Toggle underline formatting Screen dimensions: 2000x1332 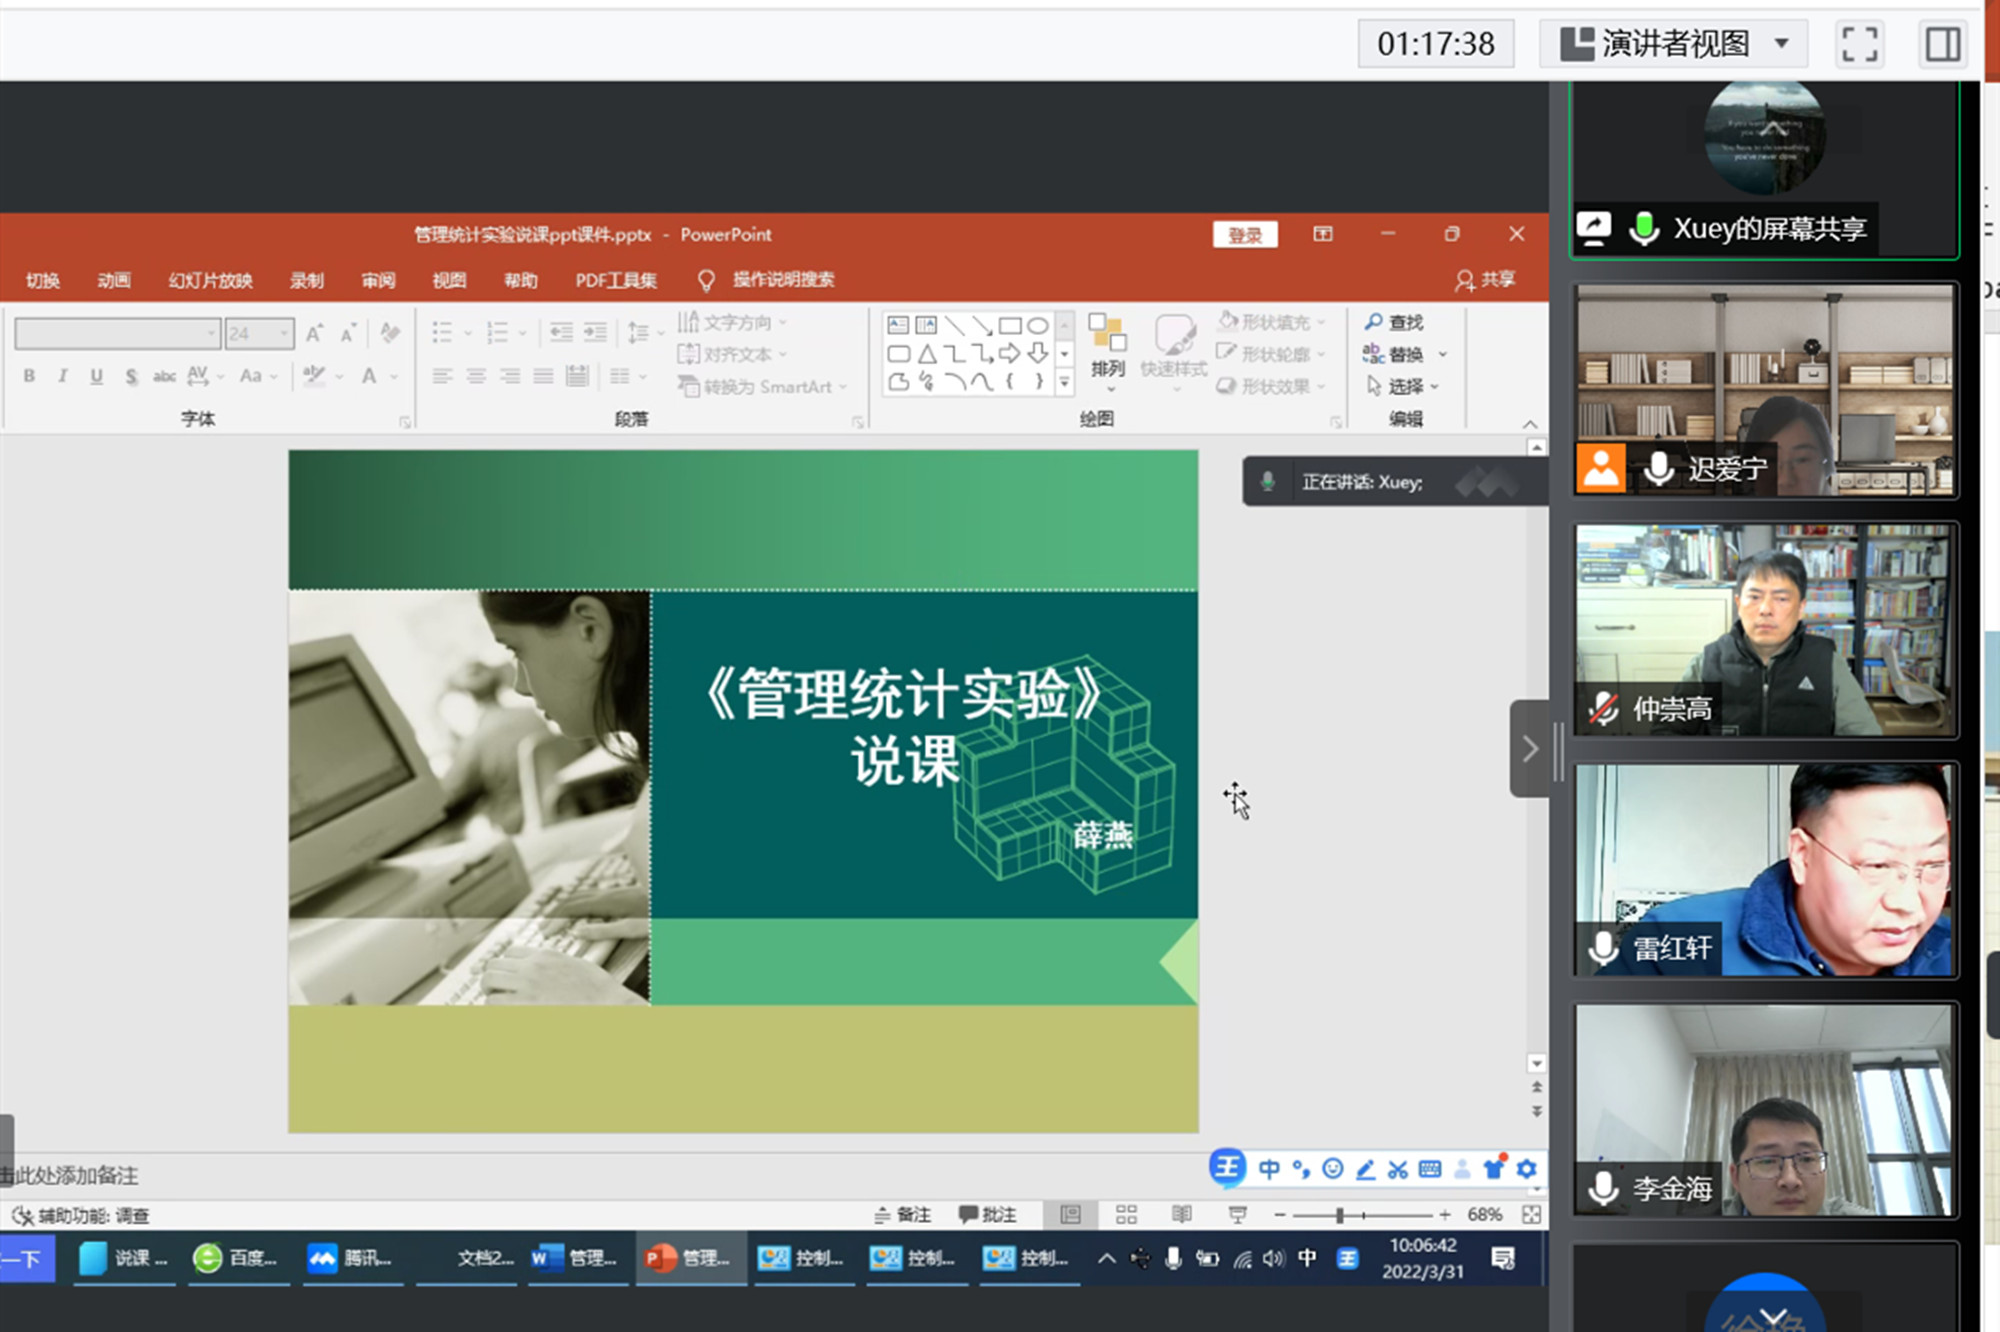pyautogui.click(x=96, y=376)
